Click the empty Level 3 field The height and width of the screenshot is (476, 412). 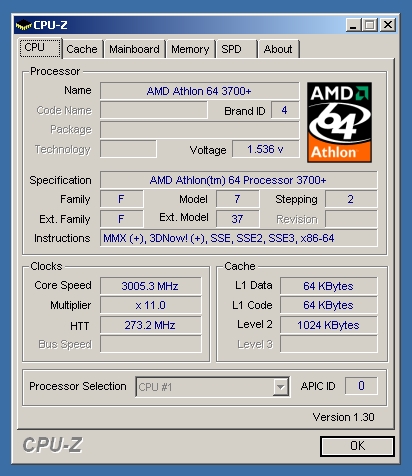tap(329, 344)
